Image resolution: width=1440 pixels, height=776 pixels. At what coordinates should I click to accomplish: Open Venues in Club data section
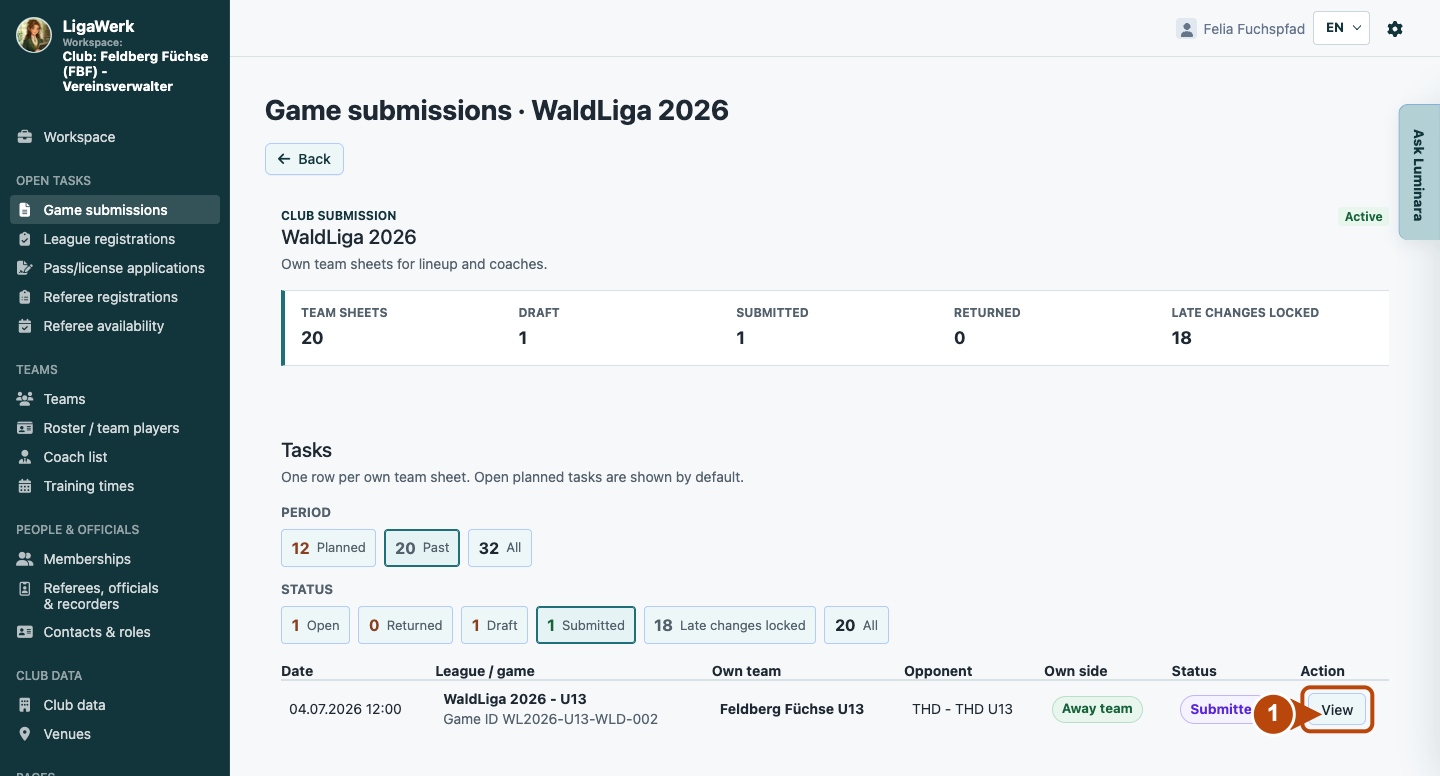(x=115, y=734)
